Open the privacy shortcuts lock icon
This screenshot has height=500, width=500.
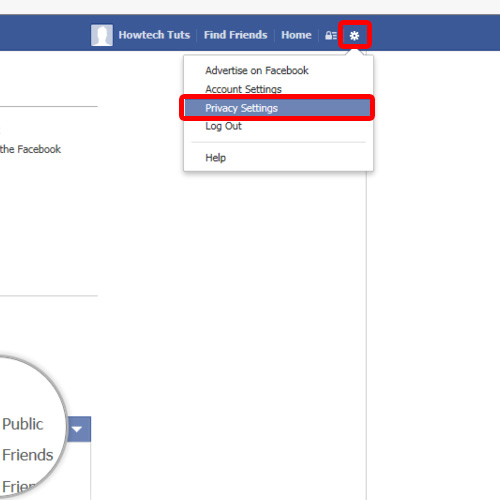point(331,35)
